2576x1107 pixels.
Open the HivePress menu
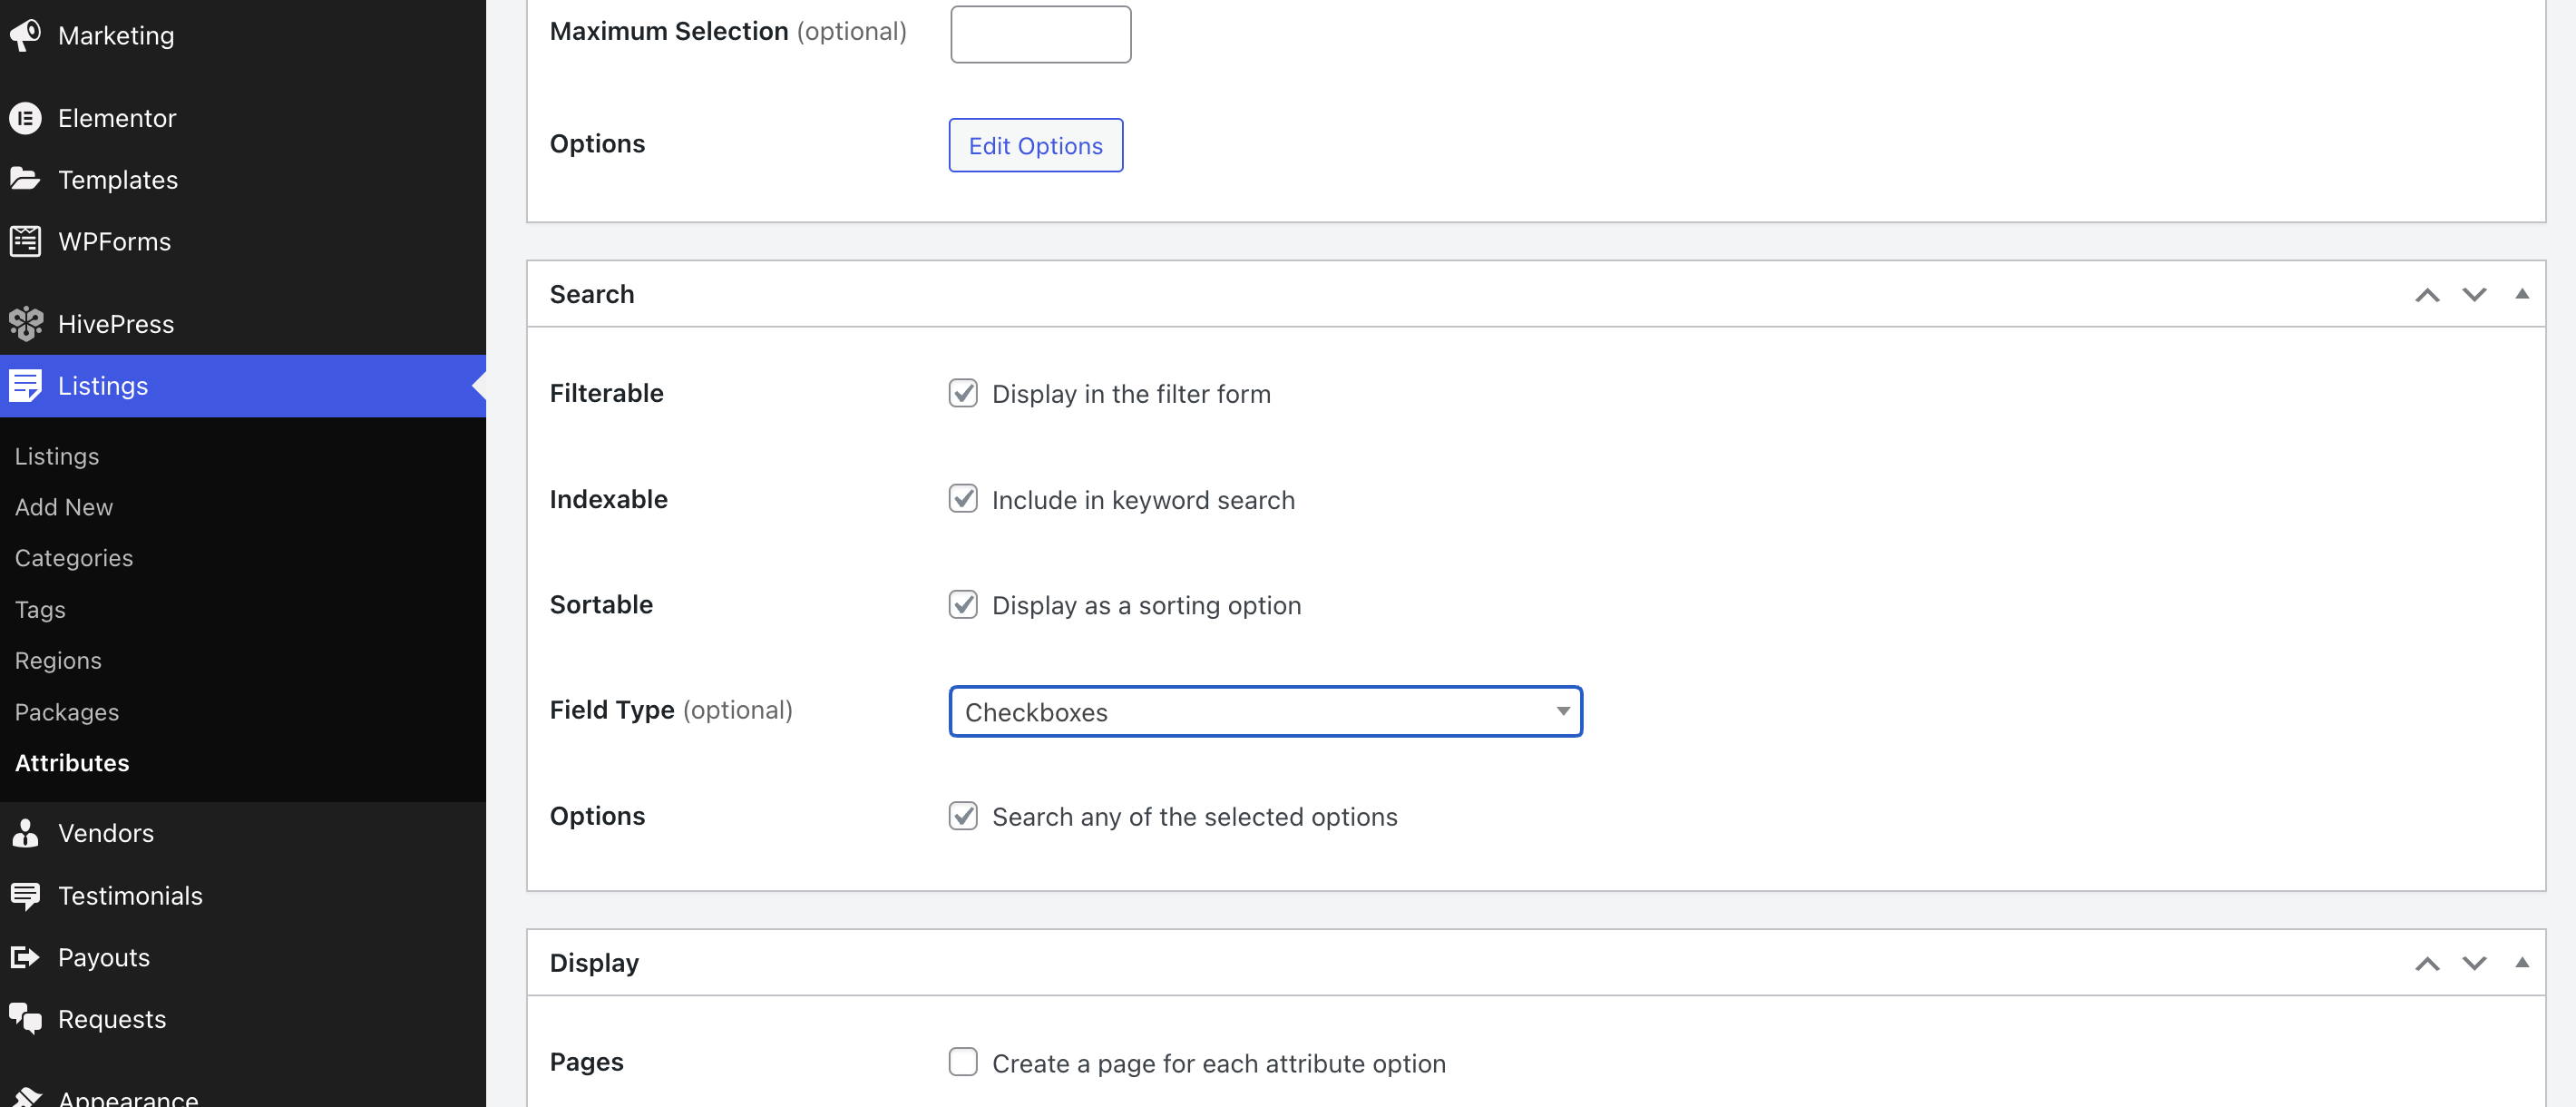[x=116, y=324]
